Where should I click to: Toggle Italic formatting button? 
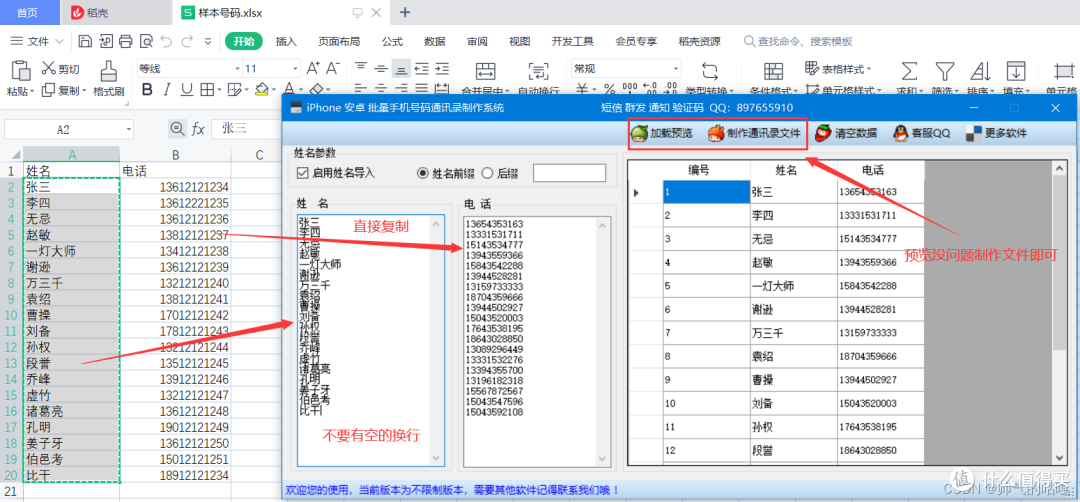click(x=167, y=90)
